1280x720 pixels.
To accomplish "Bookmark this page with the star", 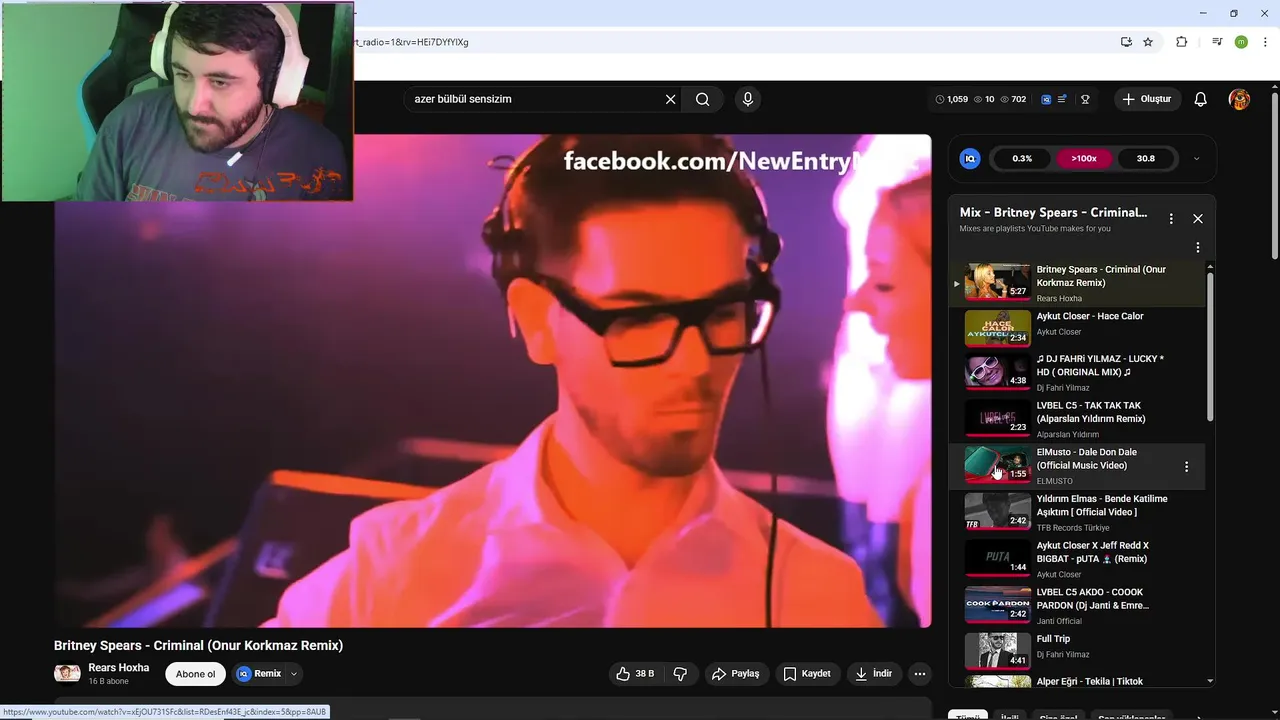I will pyautogui.click(x=1148, y=42).
